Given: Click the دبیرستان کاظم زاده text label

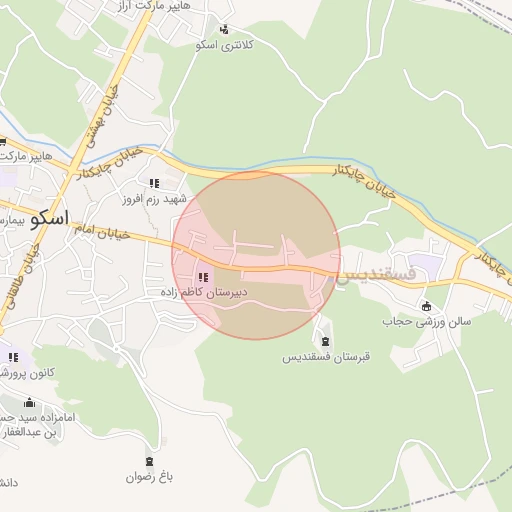Looking at the screenshot, I should 204,292.
